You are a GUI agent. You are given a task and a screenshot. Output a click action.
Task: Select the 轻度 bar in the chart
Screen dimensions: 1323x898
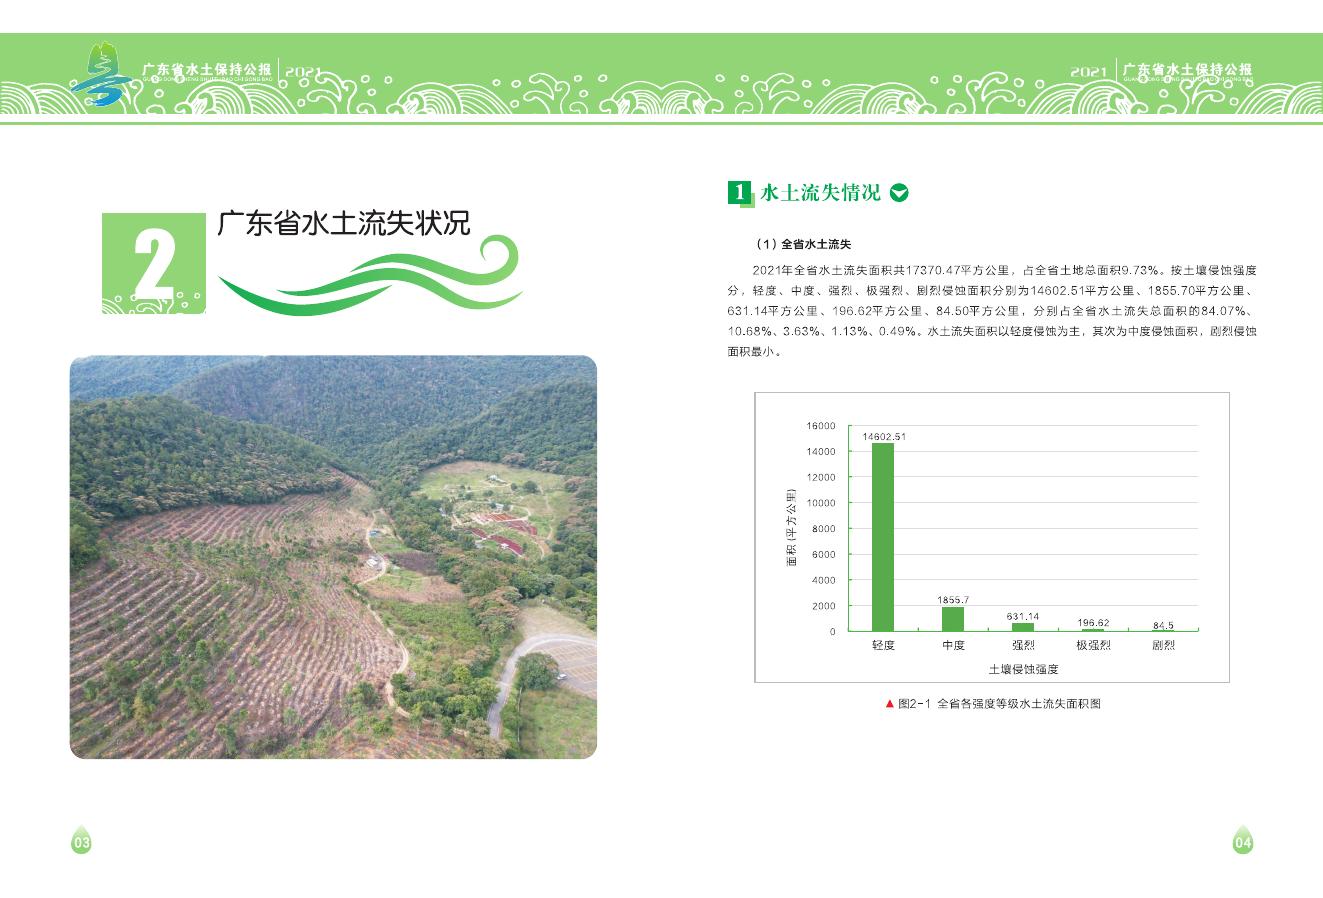[883, 537]
